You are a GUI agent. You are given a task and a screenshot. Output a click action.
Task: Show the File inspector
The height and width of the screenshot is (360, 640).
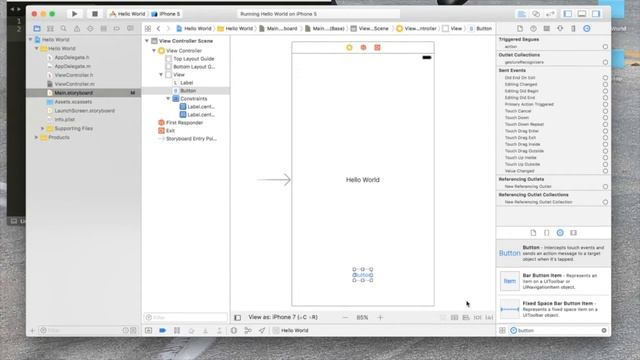pos(520,29)
